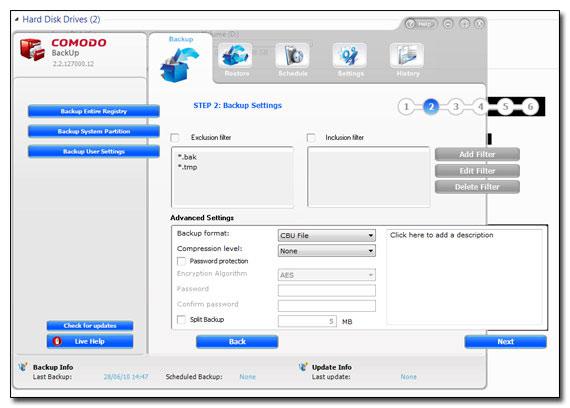Jump to wizard step 6 circle
This screenshot has height=408, width=570.
tap(530, 107)
